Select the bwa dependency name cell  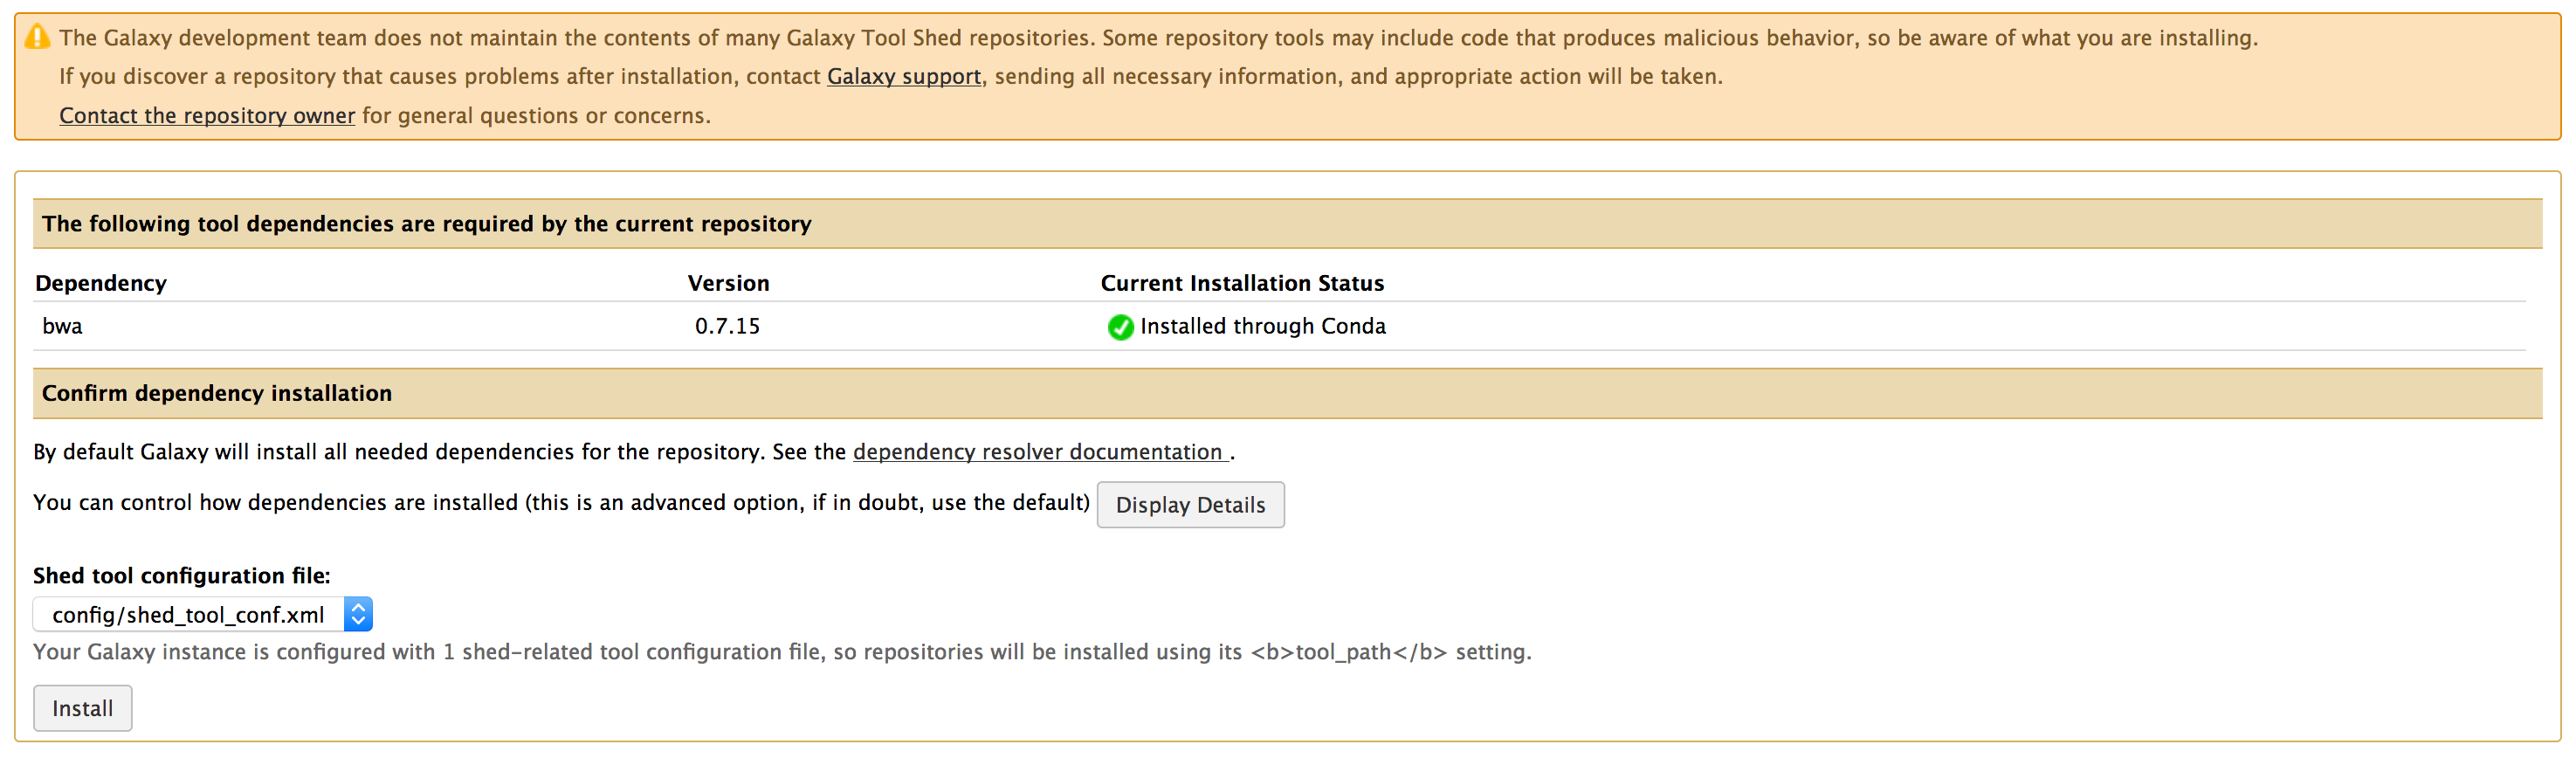(x=62, y=327)
